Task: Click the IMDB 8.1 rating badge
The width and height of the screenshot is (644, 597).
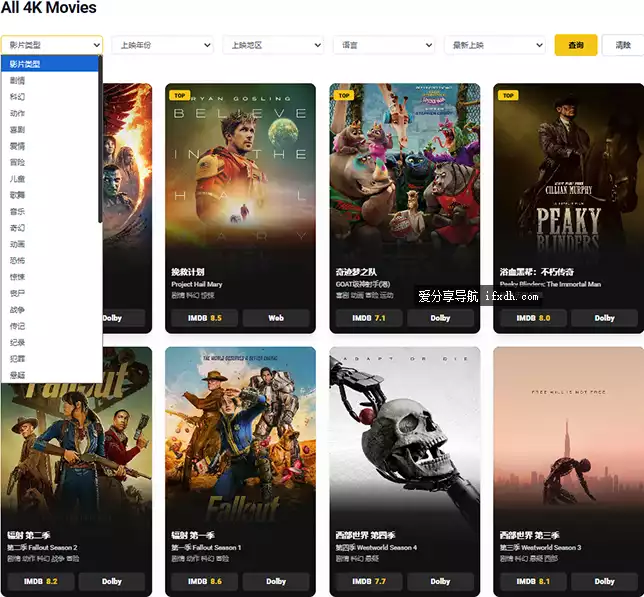Action: (x=533, y=581)
